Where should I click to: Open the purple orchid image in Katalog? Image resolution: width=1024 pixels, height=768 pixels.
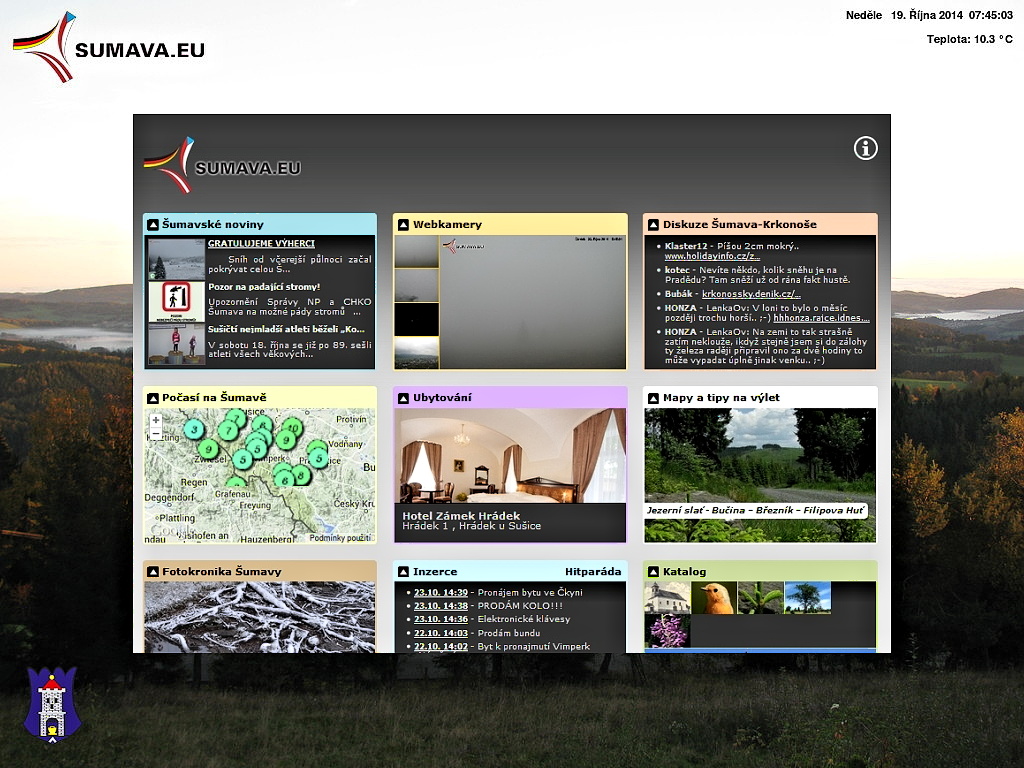point(666,631)
